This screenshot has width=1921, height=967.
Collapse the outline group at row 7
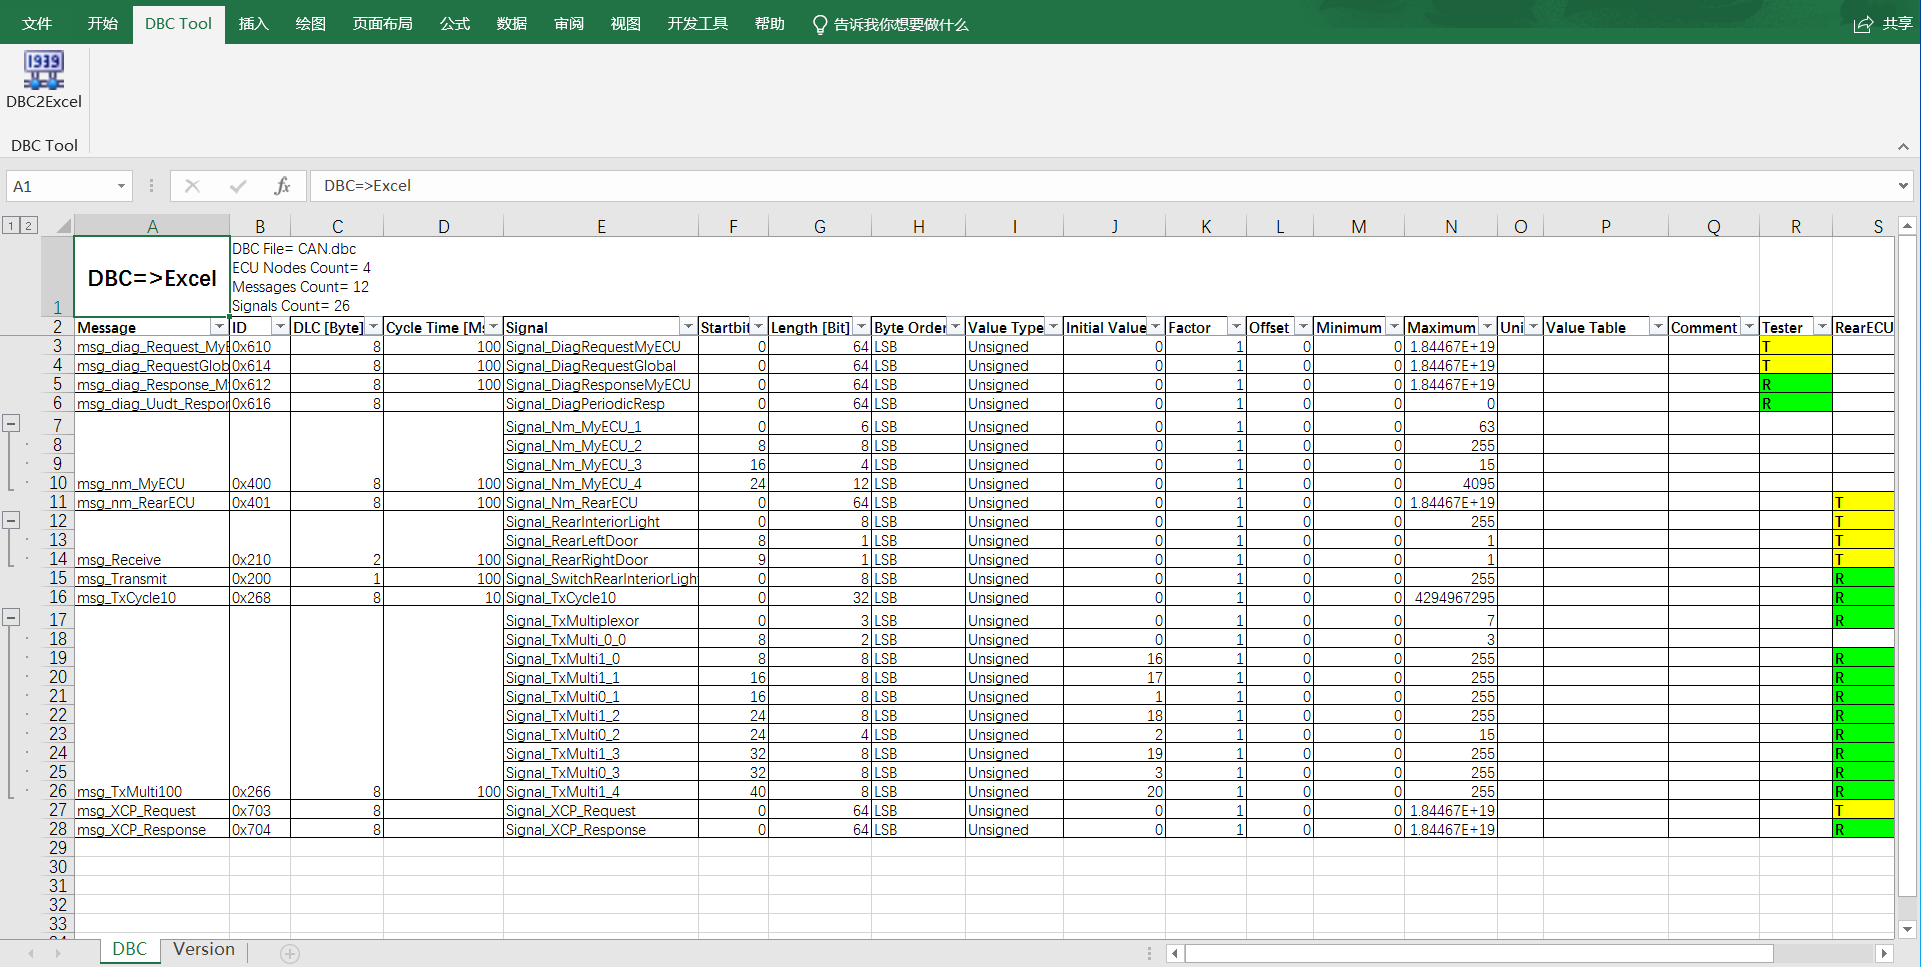click(11, 423)
